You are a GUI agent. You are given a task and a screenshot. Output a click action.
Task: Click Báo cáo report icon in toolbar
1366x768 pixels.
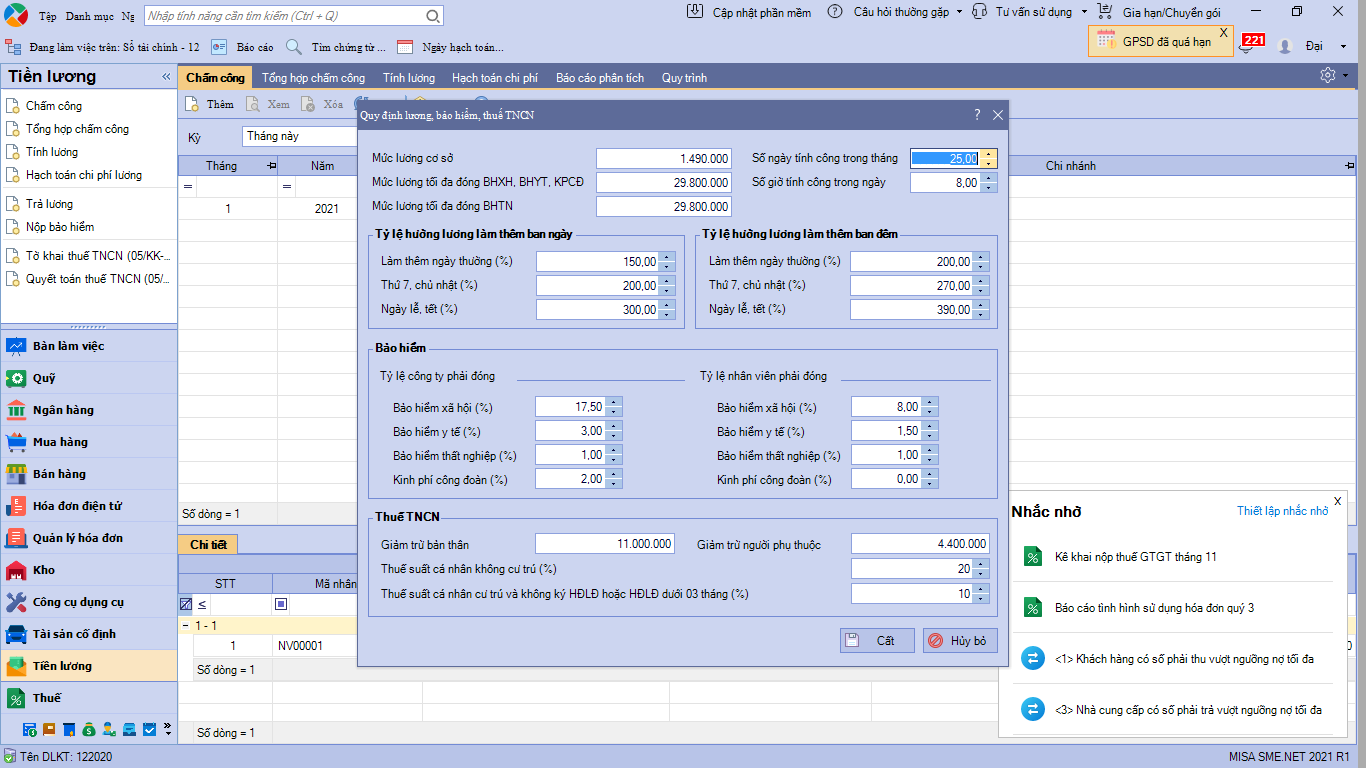219,47
